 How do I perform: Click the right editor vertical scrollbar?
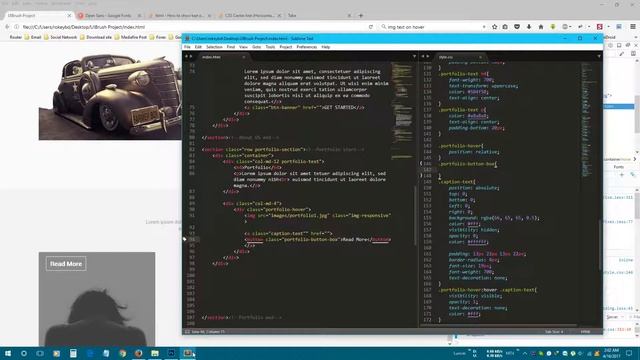point(600,245)
